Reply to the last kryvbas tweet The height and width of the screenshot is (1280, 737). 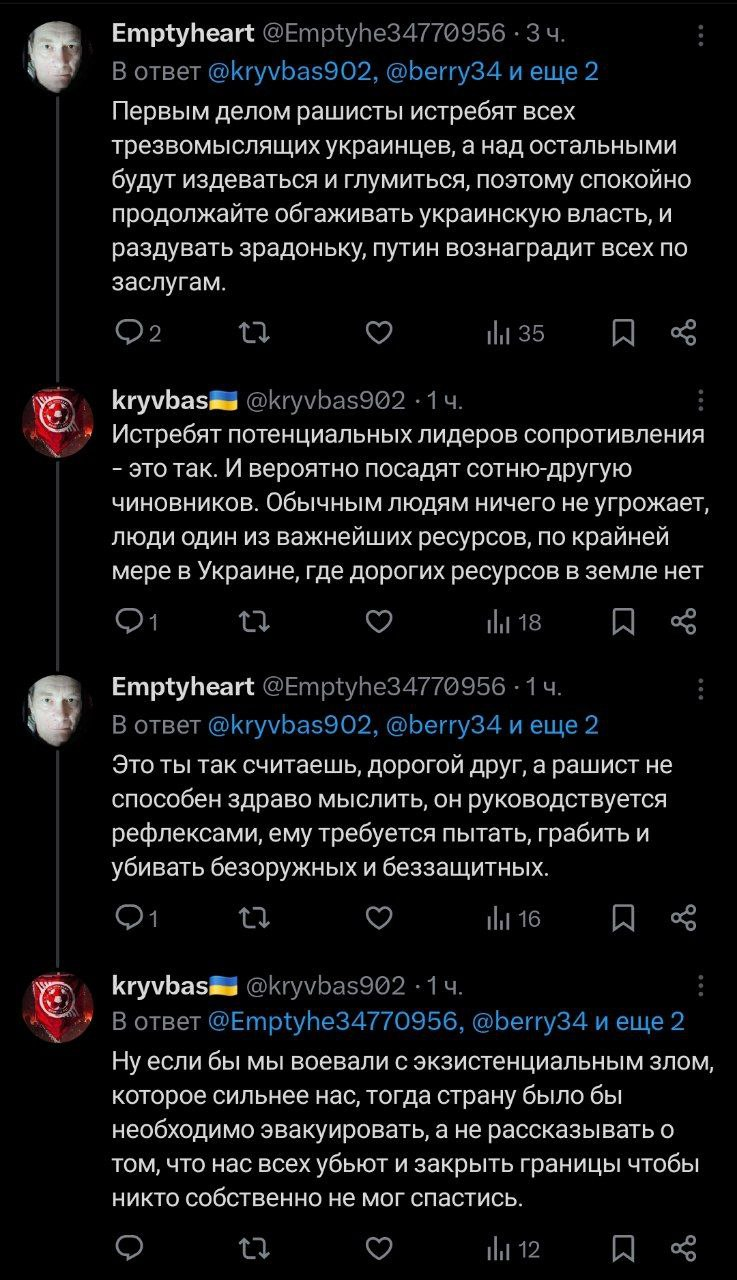(x=130, y=1248)
